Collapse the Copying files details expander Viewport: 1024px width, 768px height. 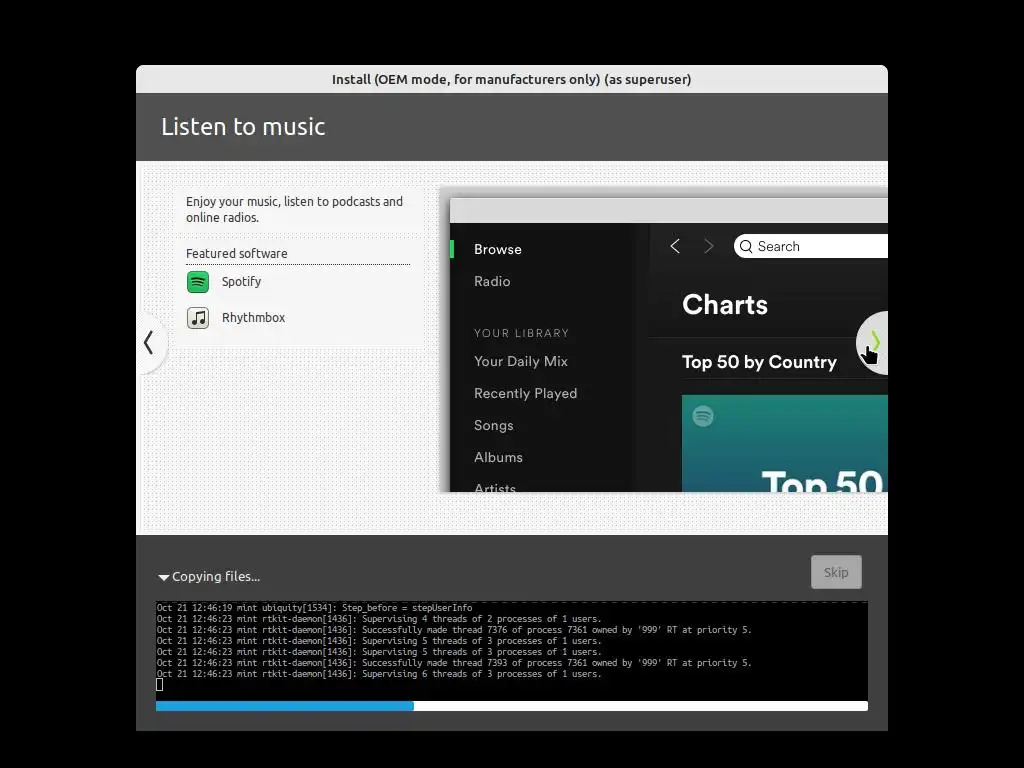click(x=164, y=577)
